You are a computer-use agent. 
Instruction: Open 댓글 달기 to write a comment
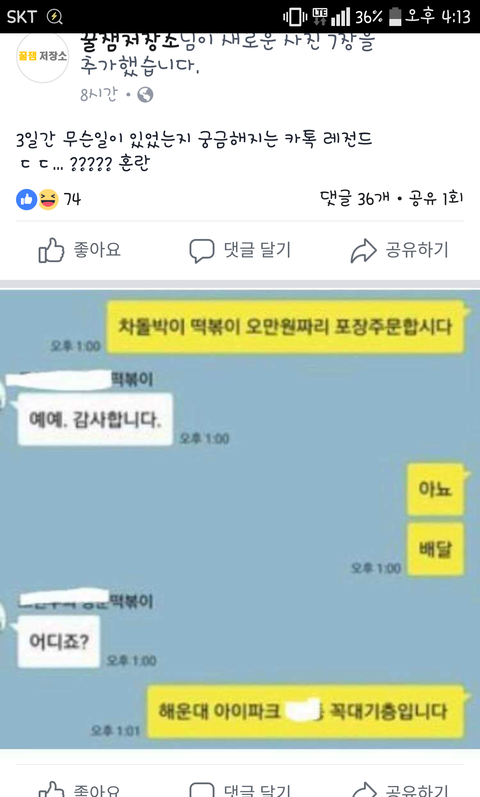click(x=240, y=251)
